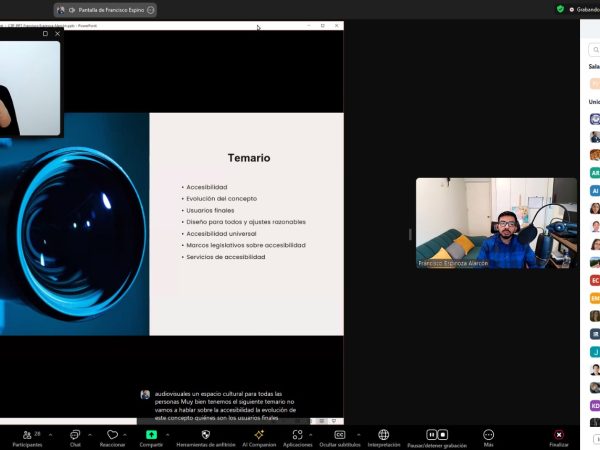Click the Pantalla de Francisco Espino label
600x450 pixels.
111,10
